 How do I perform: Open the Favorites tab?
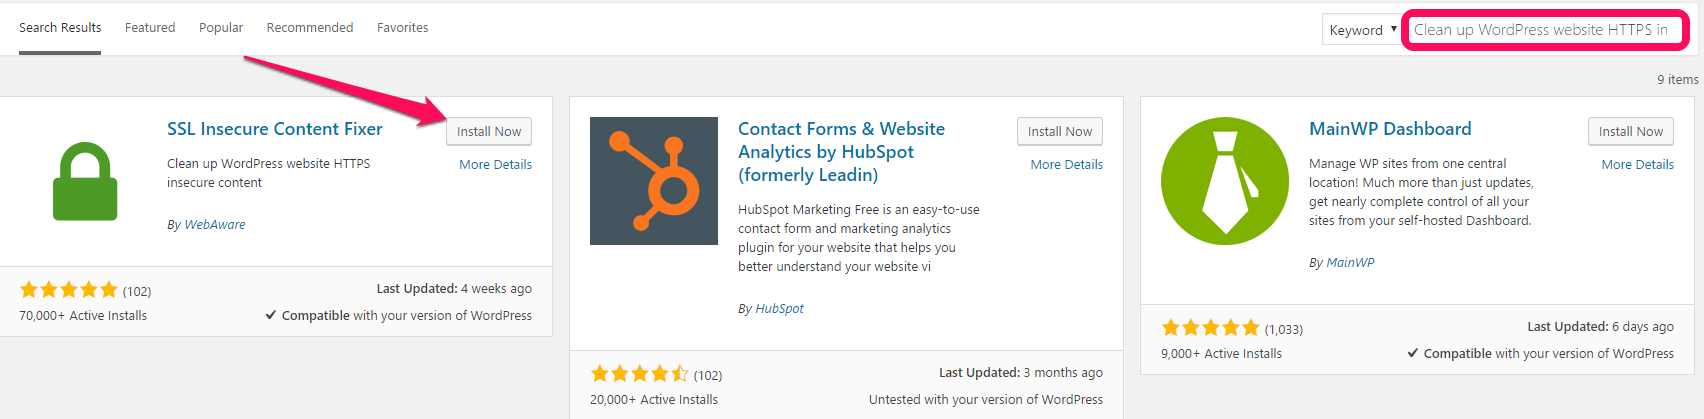coord(403,28)
